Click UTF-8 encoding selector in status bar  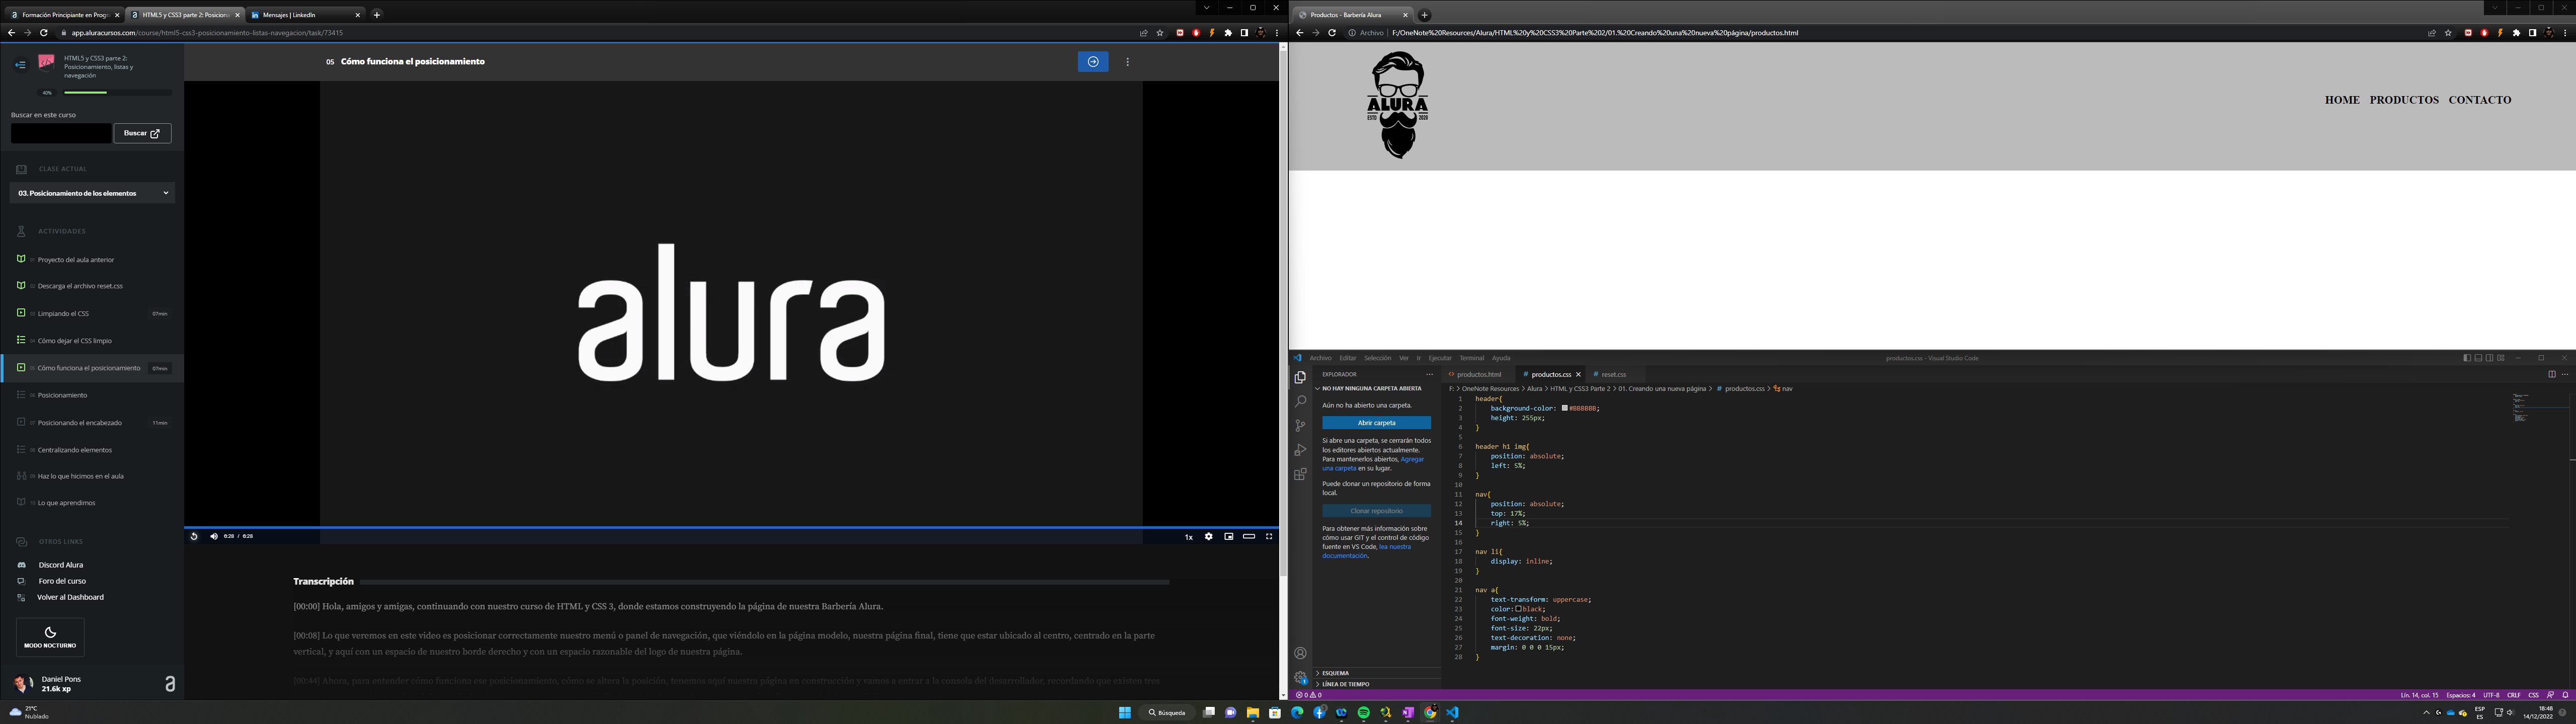[x=2491, y=695]
